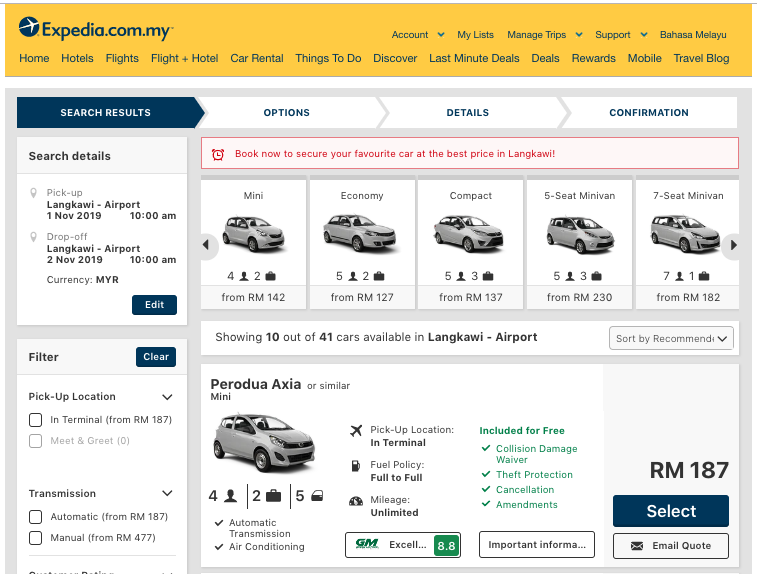Image resolution: width=757 pixels, height=574 pixels.
Task: Open the Excellent 8.8 supplier rating
Action: [x=403, y=545]
